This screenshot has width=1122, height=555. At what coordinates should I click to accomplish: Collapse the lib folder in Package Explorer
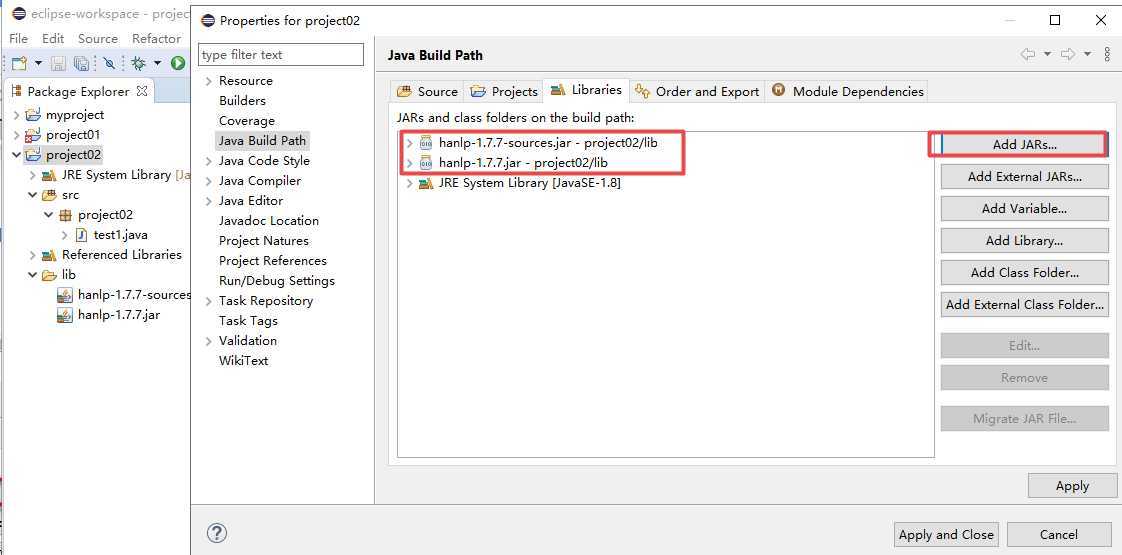[33, 275]
